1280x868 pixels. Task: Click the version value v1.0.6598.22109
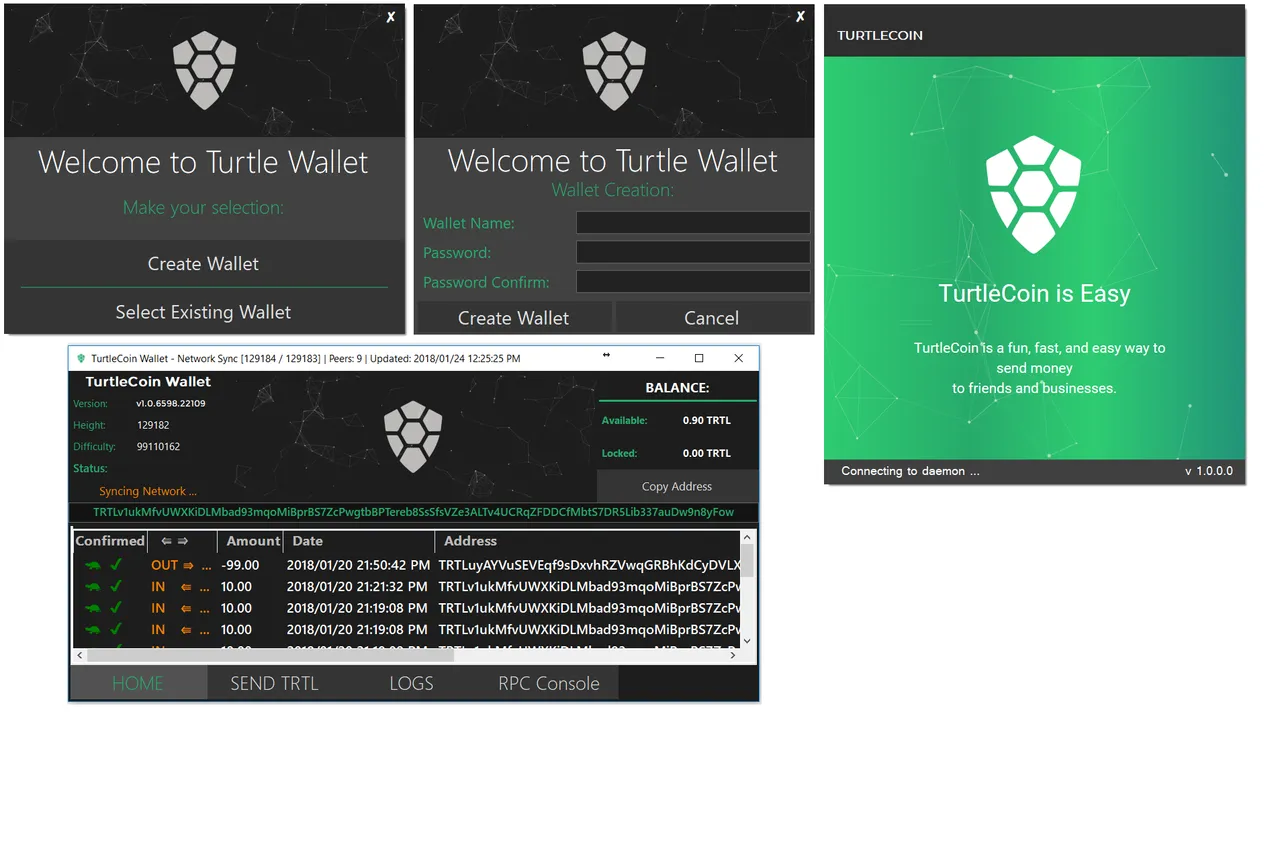(171, 403)
